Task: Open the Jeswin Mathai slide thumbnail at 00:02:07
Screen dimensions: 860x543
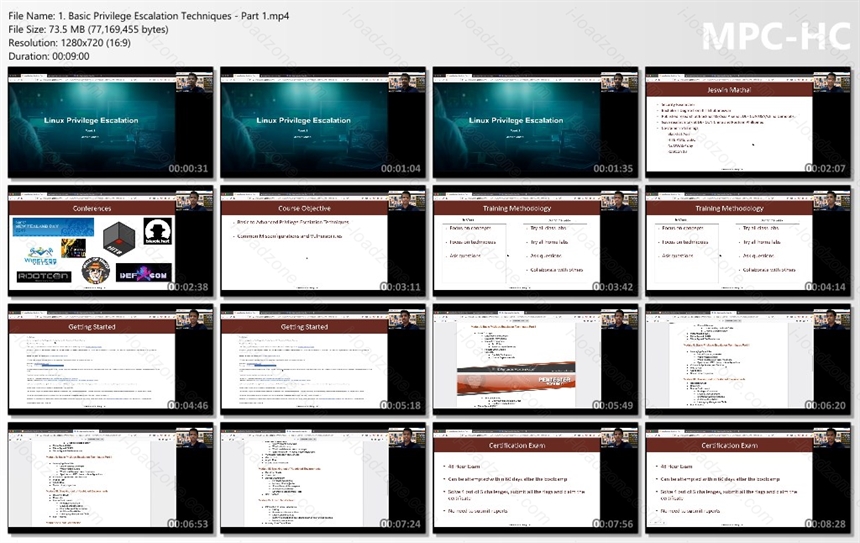Action: [x=748, y=123]
